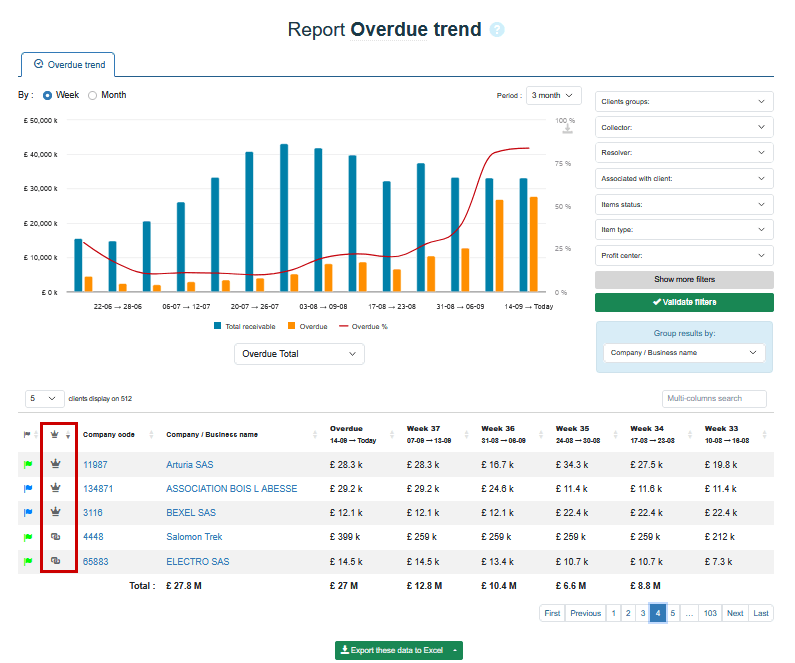Click the chart download icon
Image resolution: width=795 pixels, height=663 pixels.
point(567,129)
